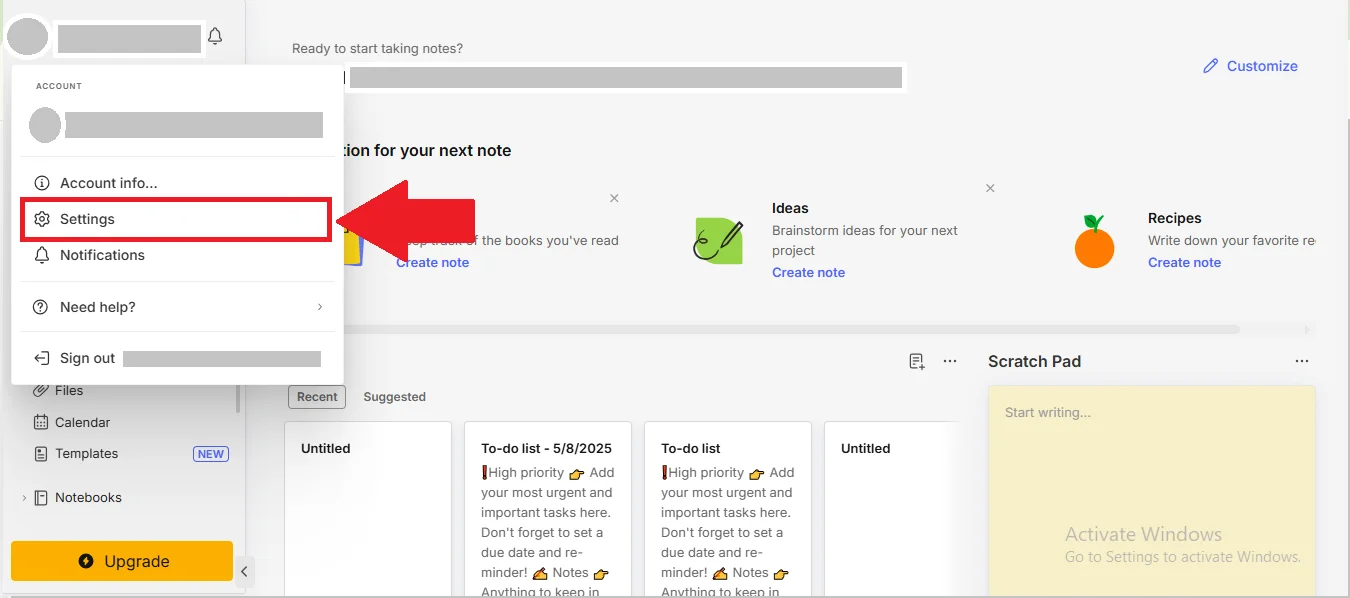Click the NEW badge next to Templates
1350x598 pixels.
tap(210, 454)
